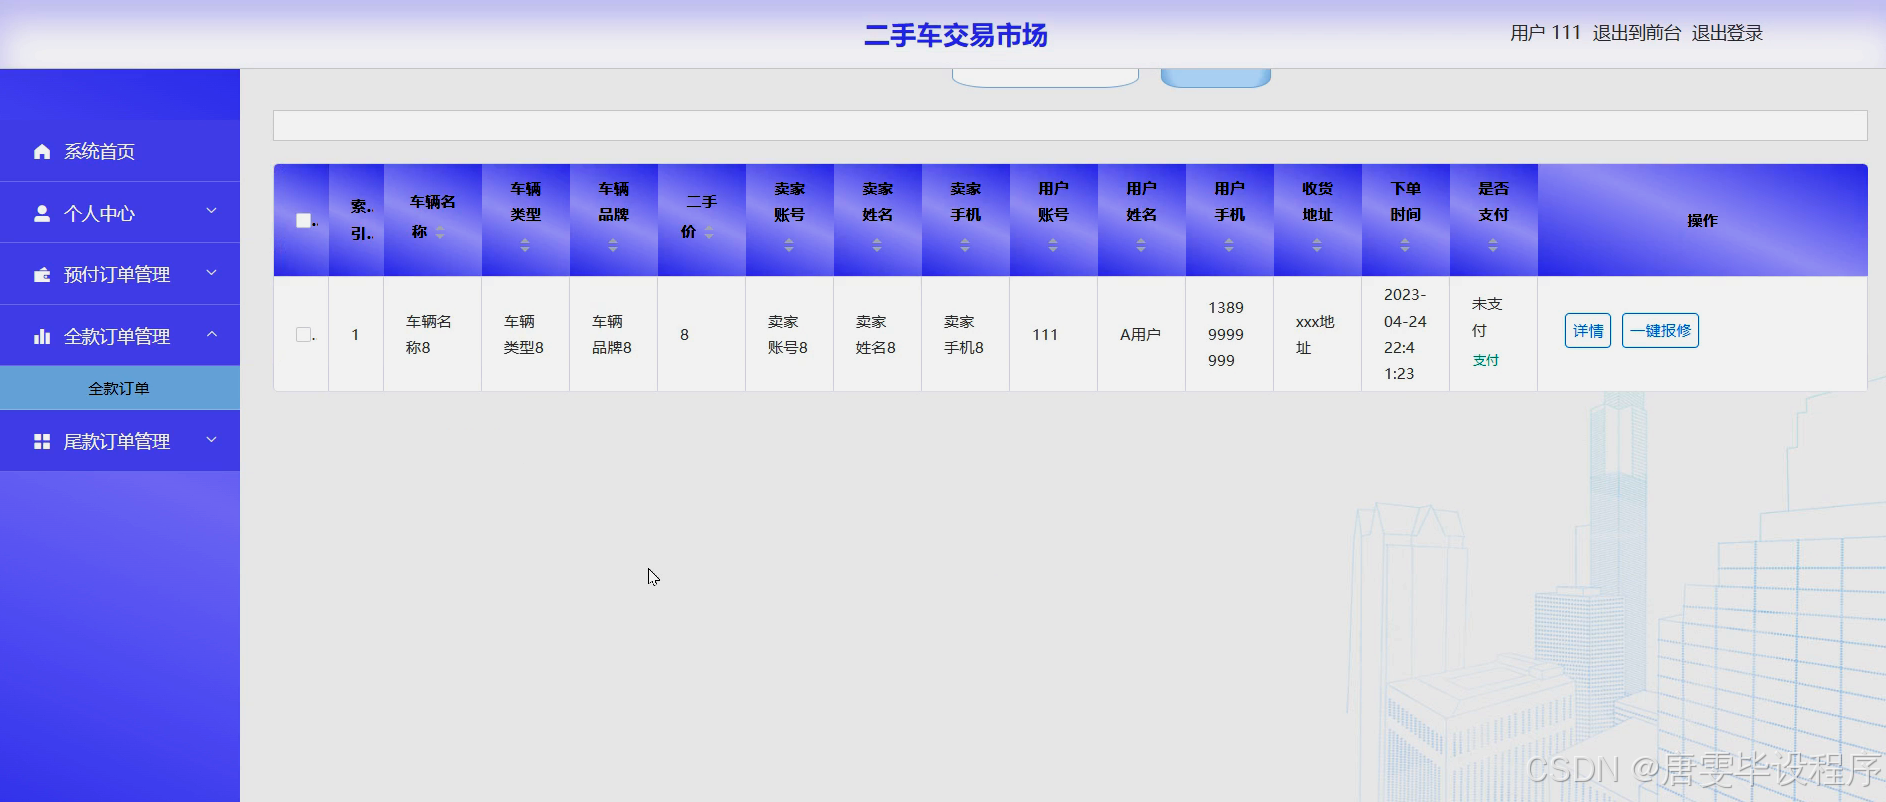Sort table by 车辆品牌 column arrows
Viewport: 1886px width, 802px height.
point(613,245)
